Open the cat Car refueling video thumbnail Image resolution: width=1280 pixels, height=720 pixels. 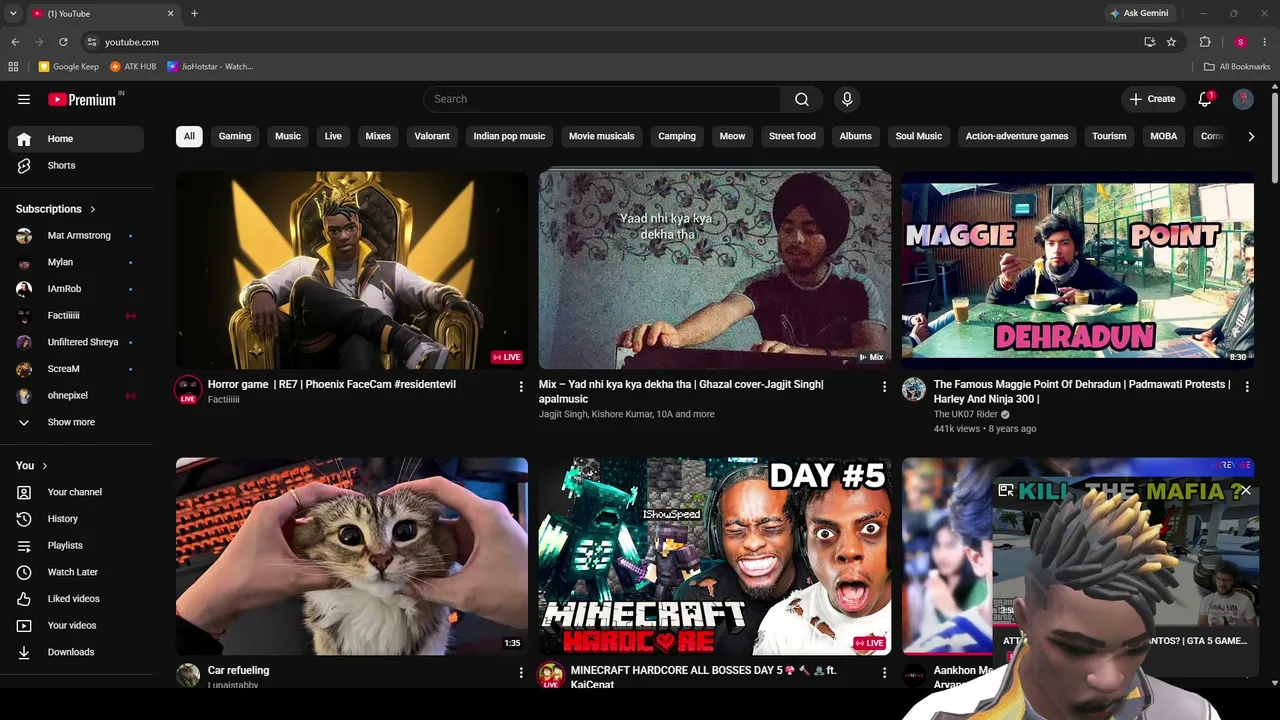pos(352,556)
